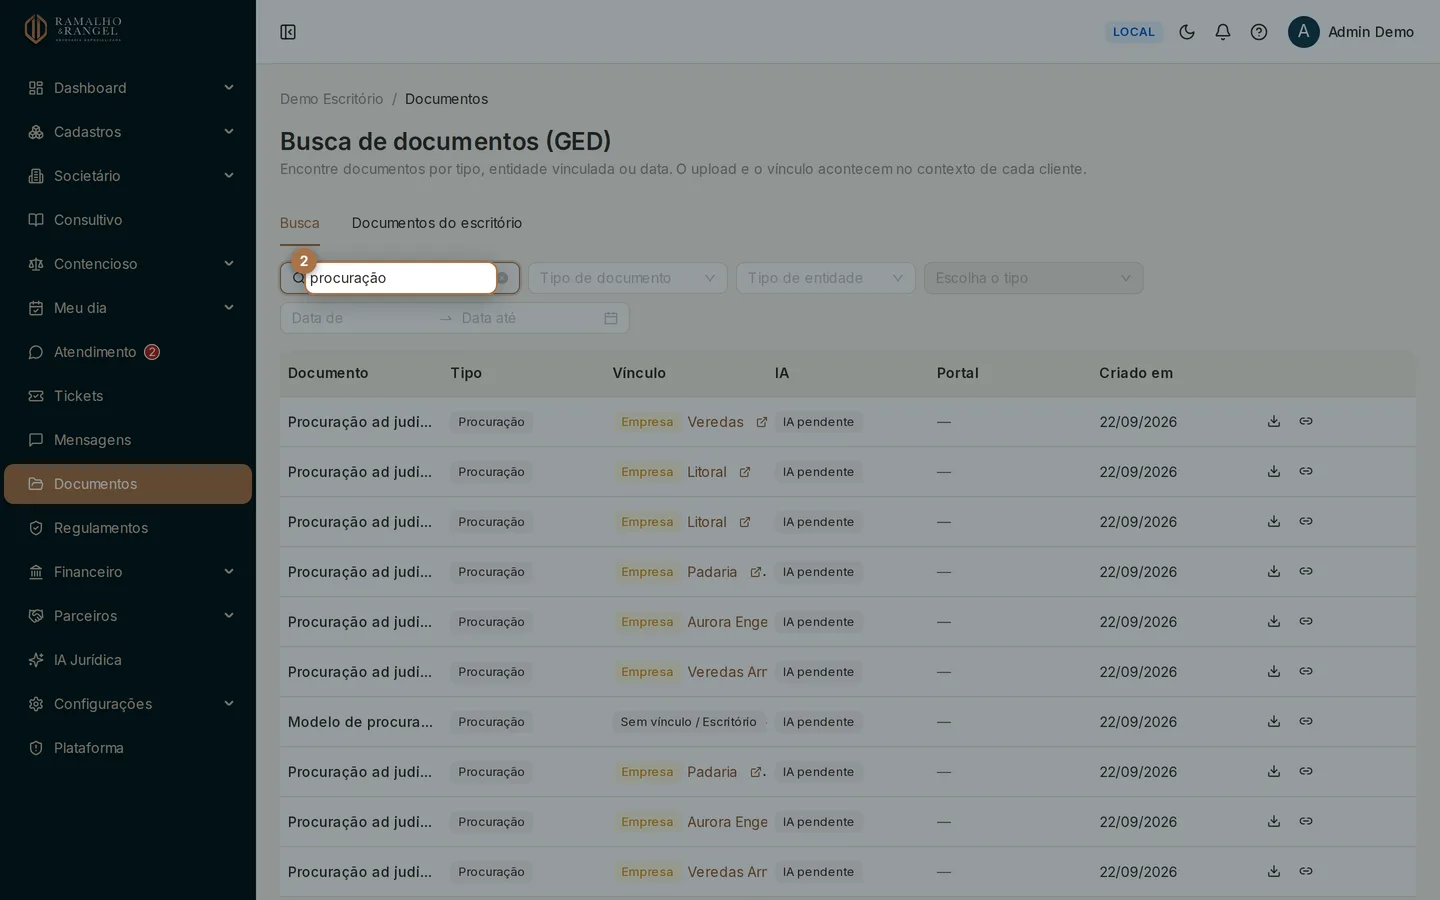Expand the Contencioso menu chevron
This screenshot has width=1440, height=900.
click(229, 264)
